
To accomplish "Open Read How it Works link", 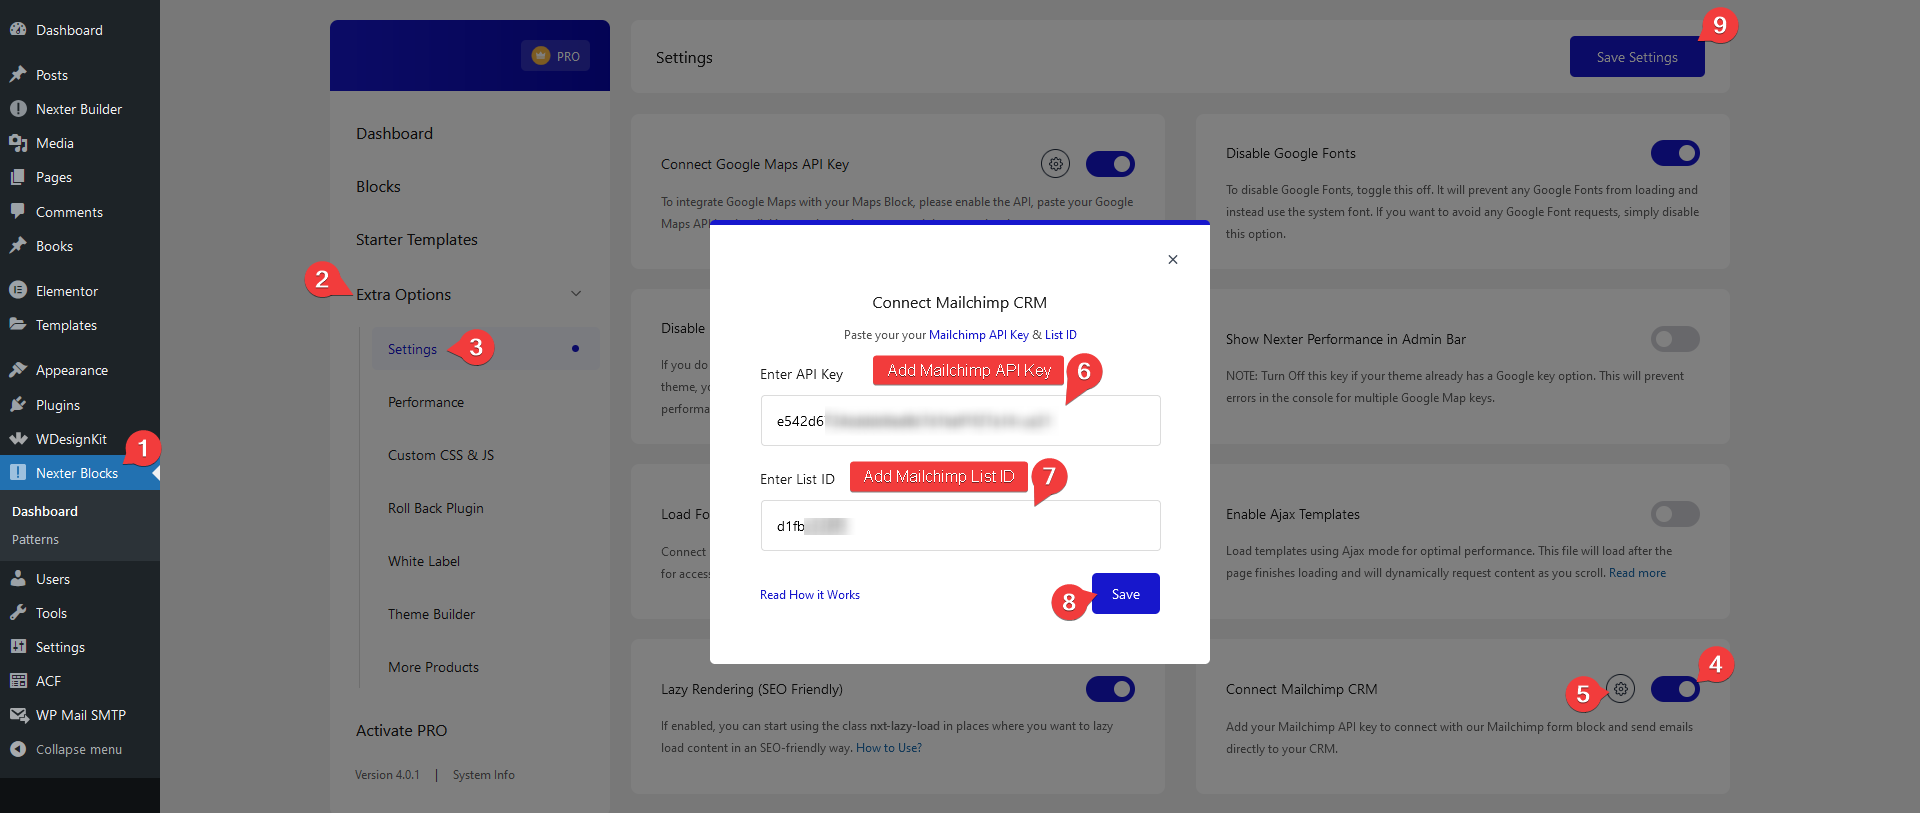I will click(810, 595).
